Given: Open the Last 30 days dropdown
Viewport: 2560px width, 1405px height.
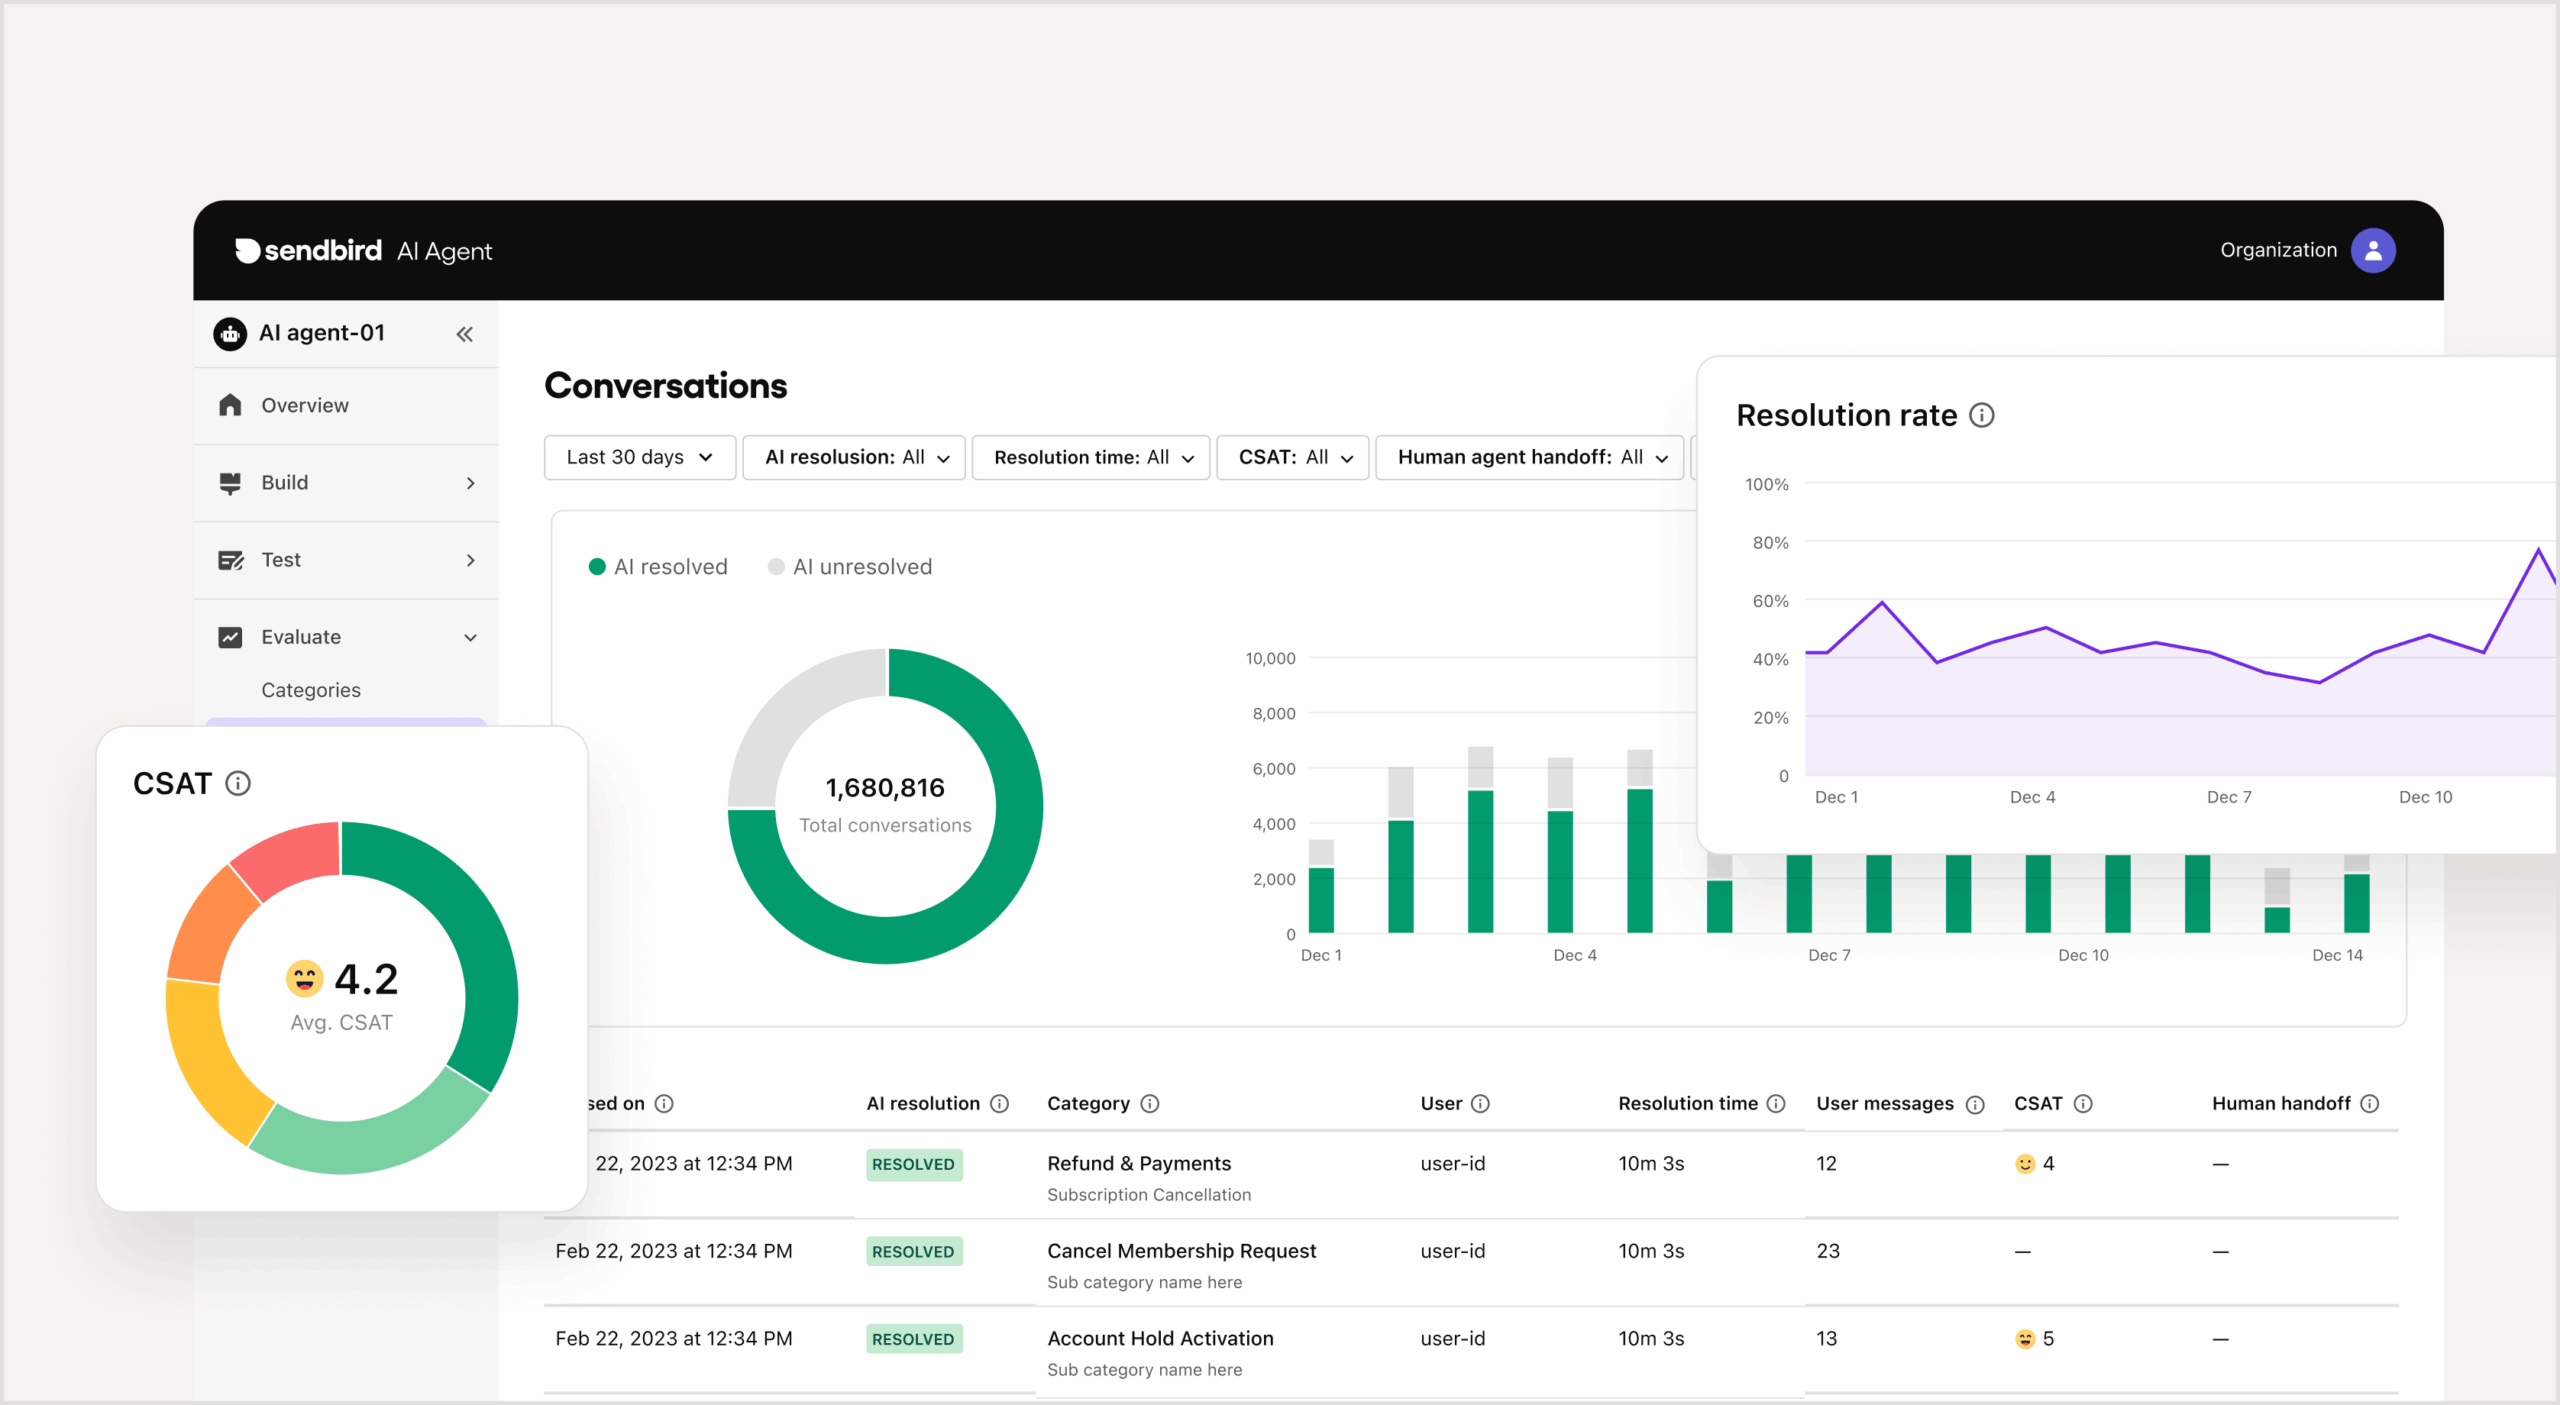Looking at the screenshot, I should [x=639, y=457].
